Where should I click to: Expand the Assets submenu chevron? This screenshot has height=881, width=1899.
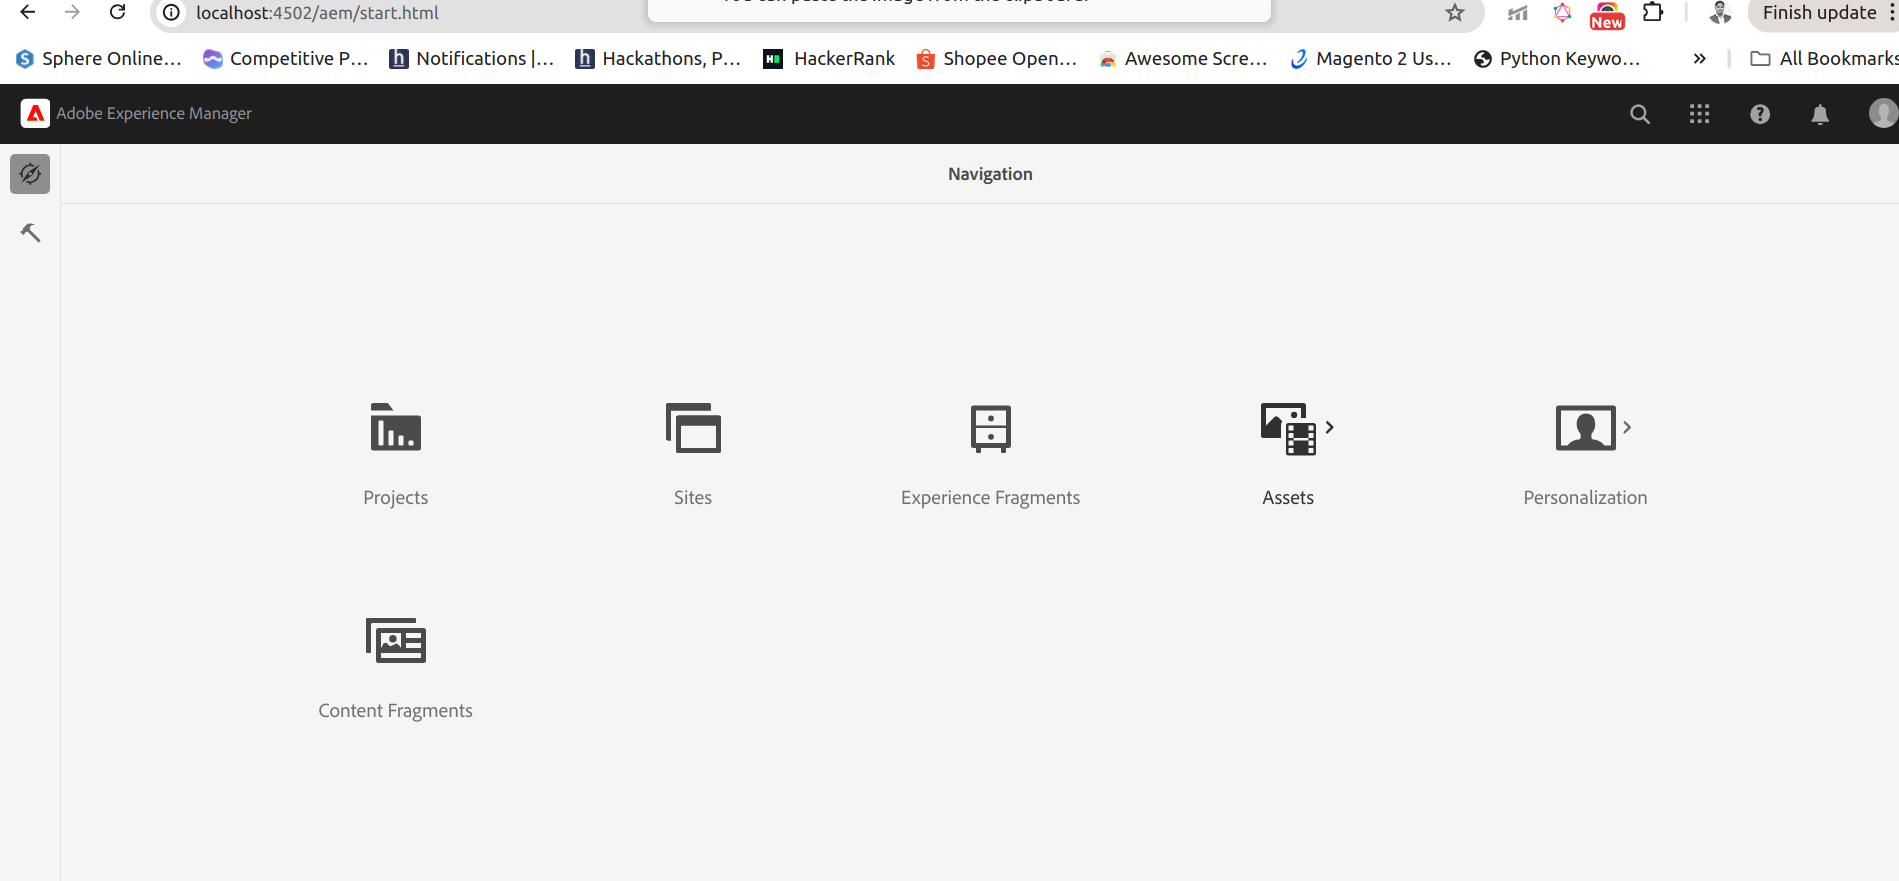click(1329, 427)
